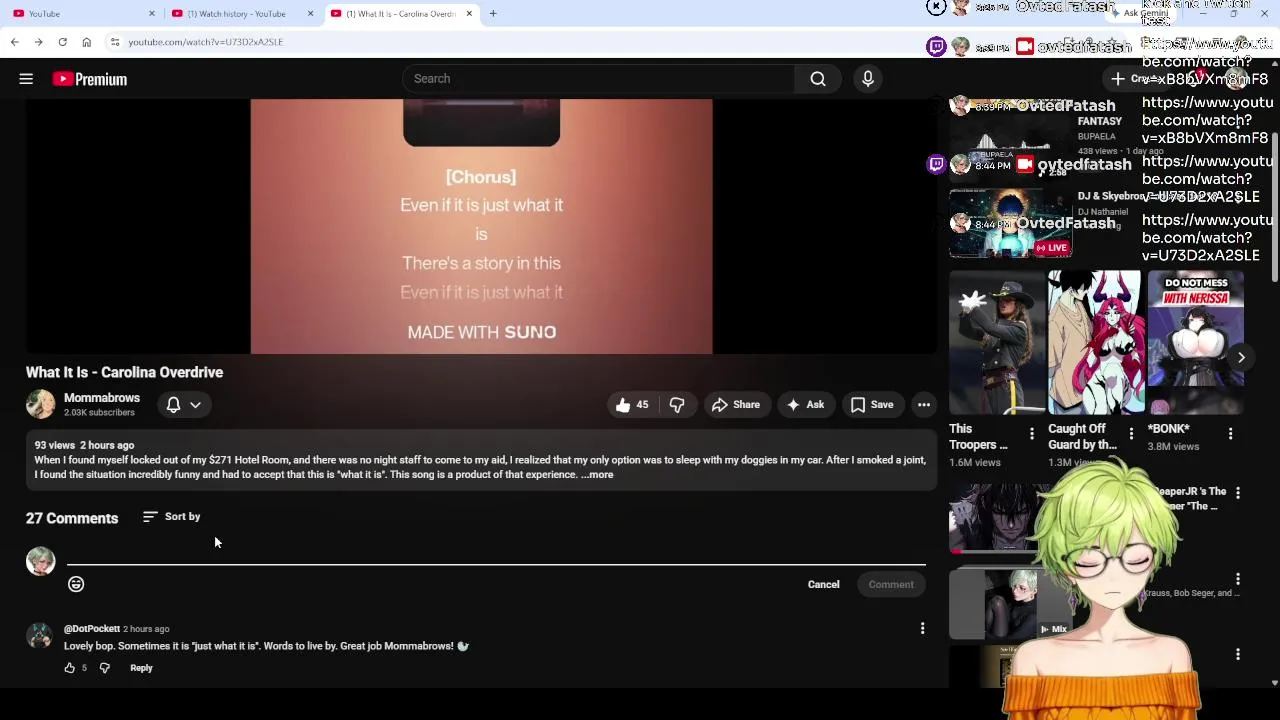Close the Watch history tab

click(x=310, y=14)
